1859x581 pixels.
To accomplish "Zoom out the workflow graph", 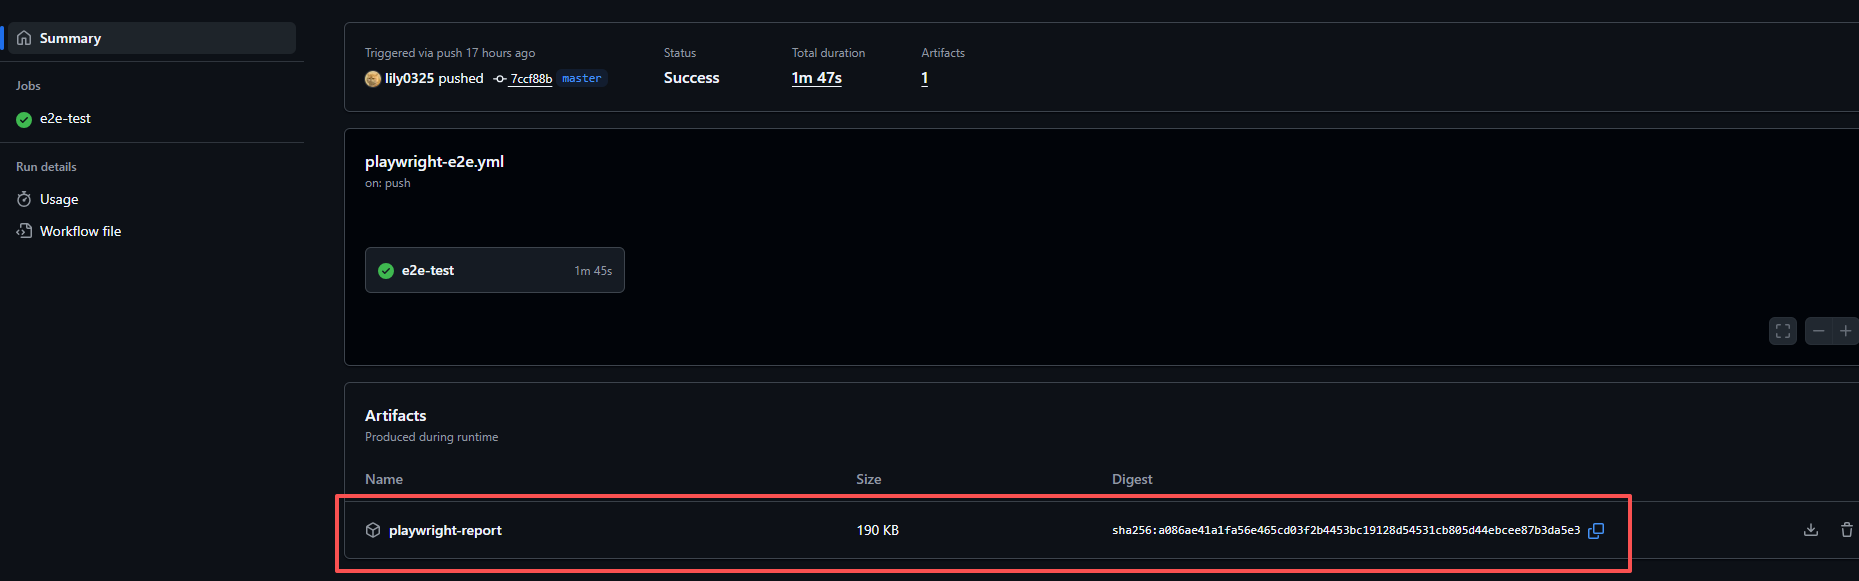I will pyautogui.click(x=1819, y=331).
